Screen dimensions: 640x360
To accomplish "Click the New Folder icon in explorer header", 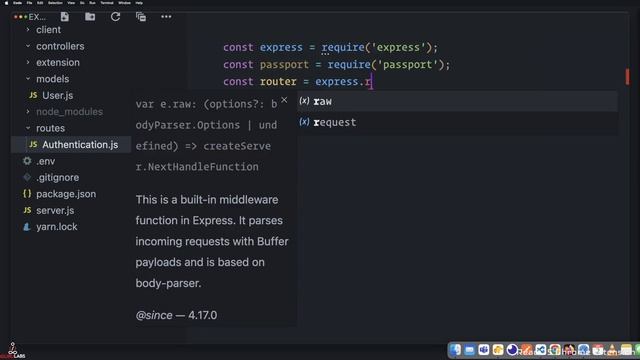I will pos(90,17).
